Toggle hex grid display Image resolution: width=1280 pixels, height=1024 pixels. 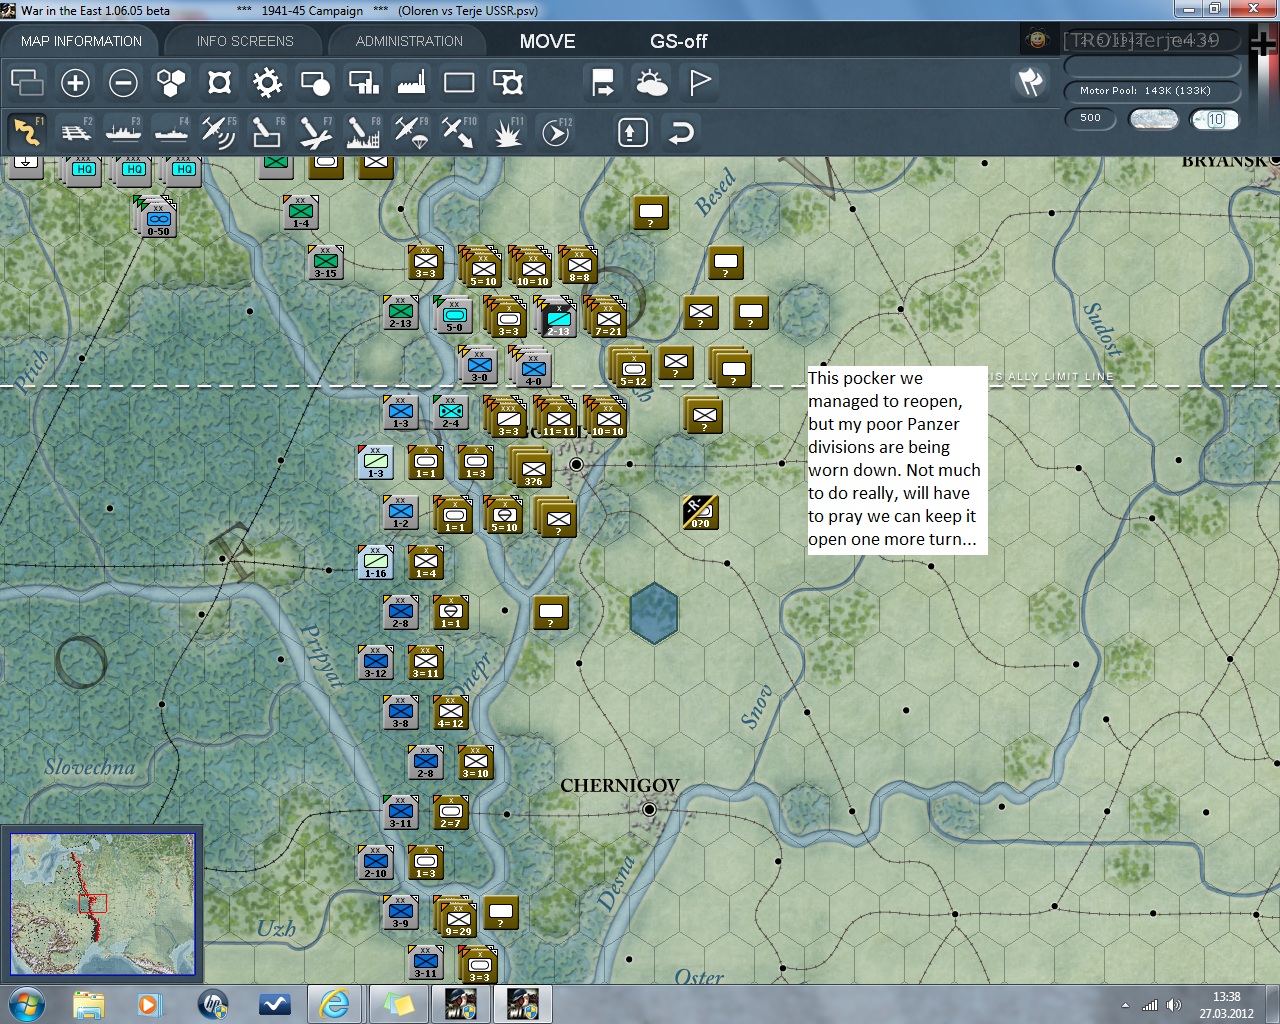[x=171, y=82]
